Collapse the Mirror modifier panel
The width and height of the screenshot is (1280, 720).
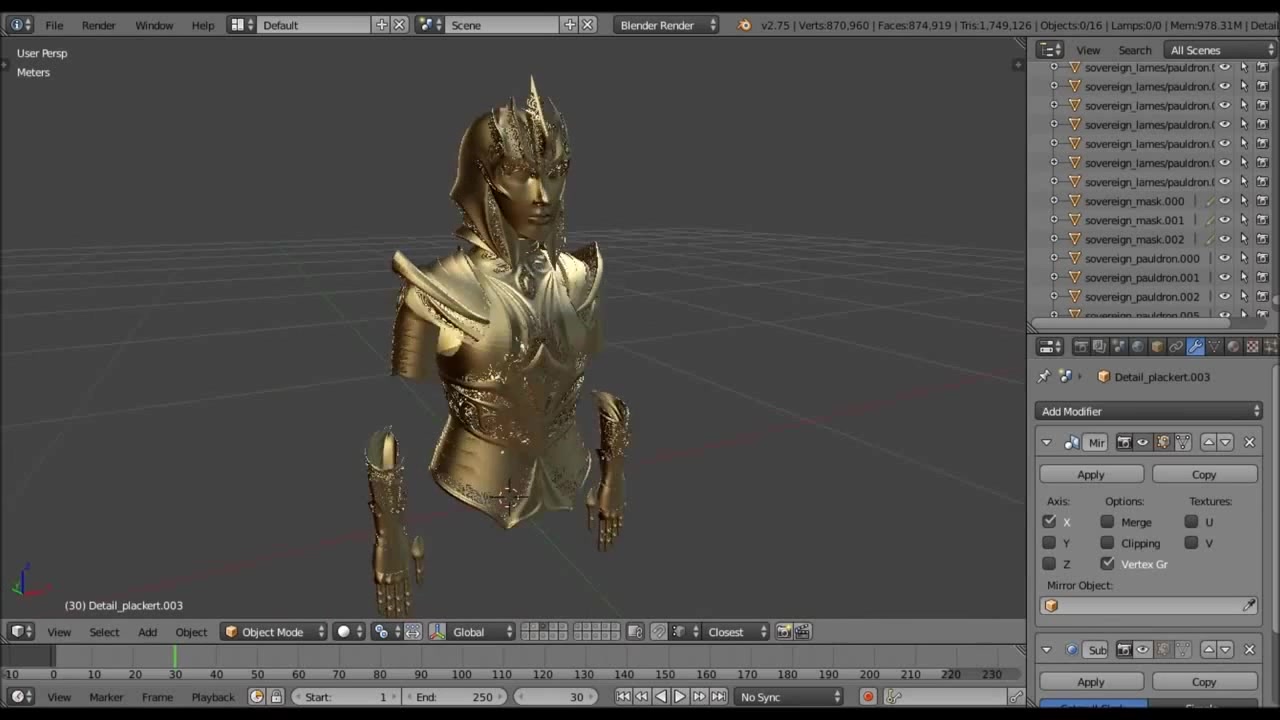(1046, 441)
